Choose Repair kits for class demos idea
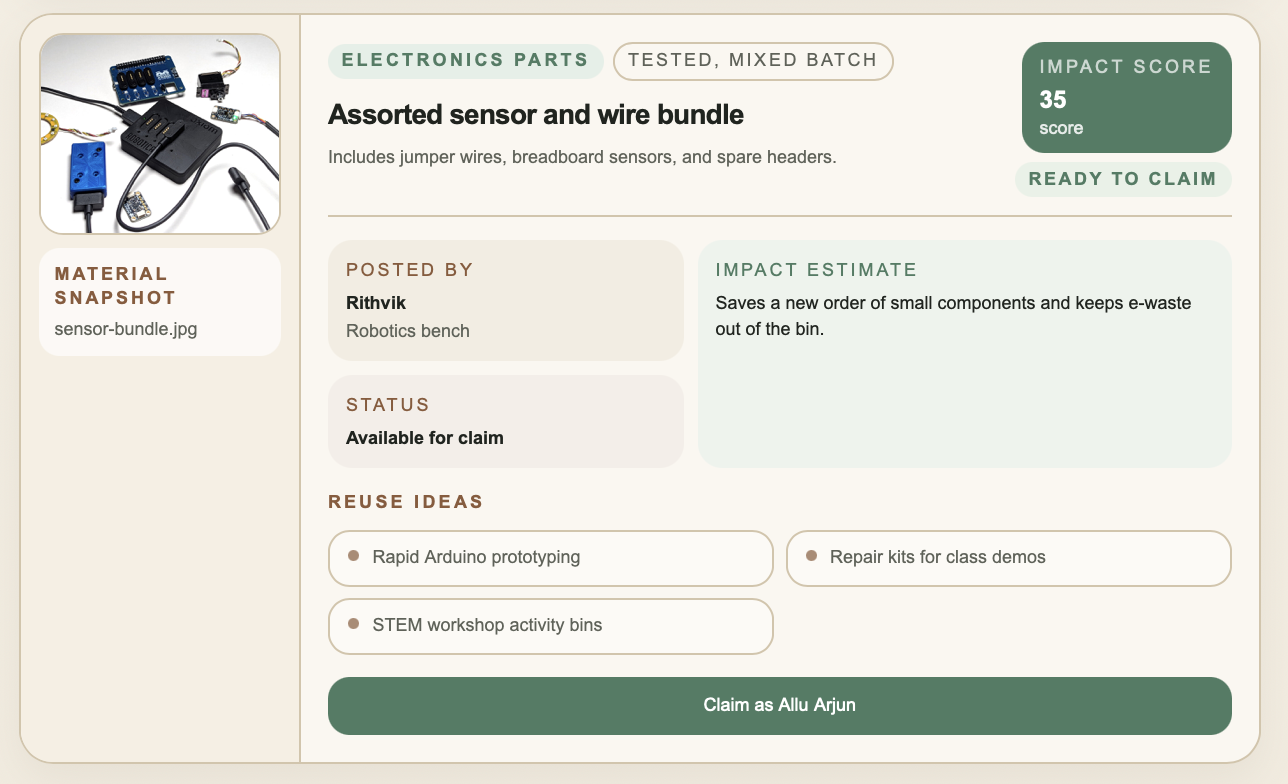This screenshot has width=1288, height=784. point(1008,557)
